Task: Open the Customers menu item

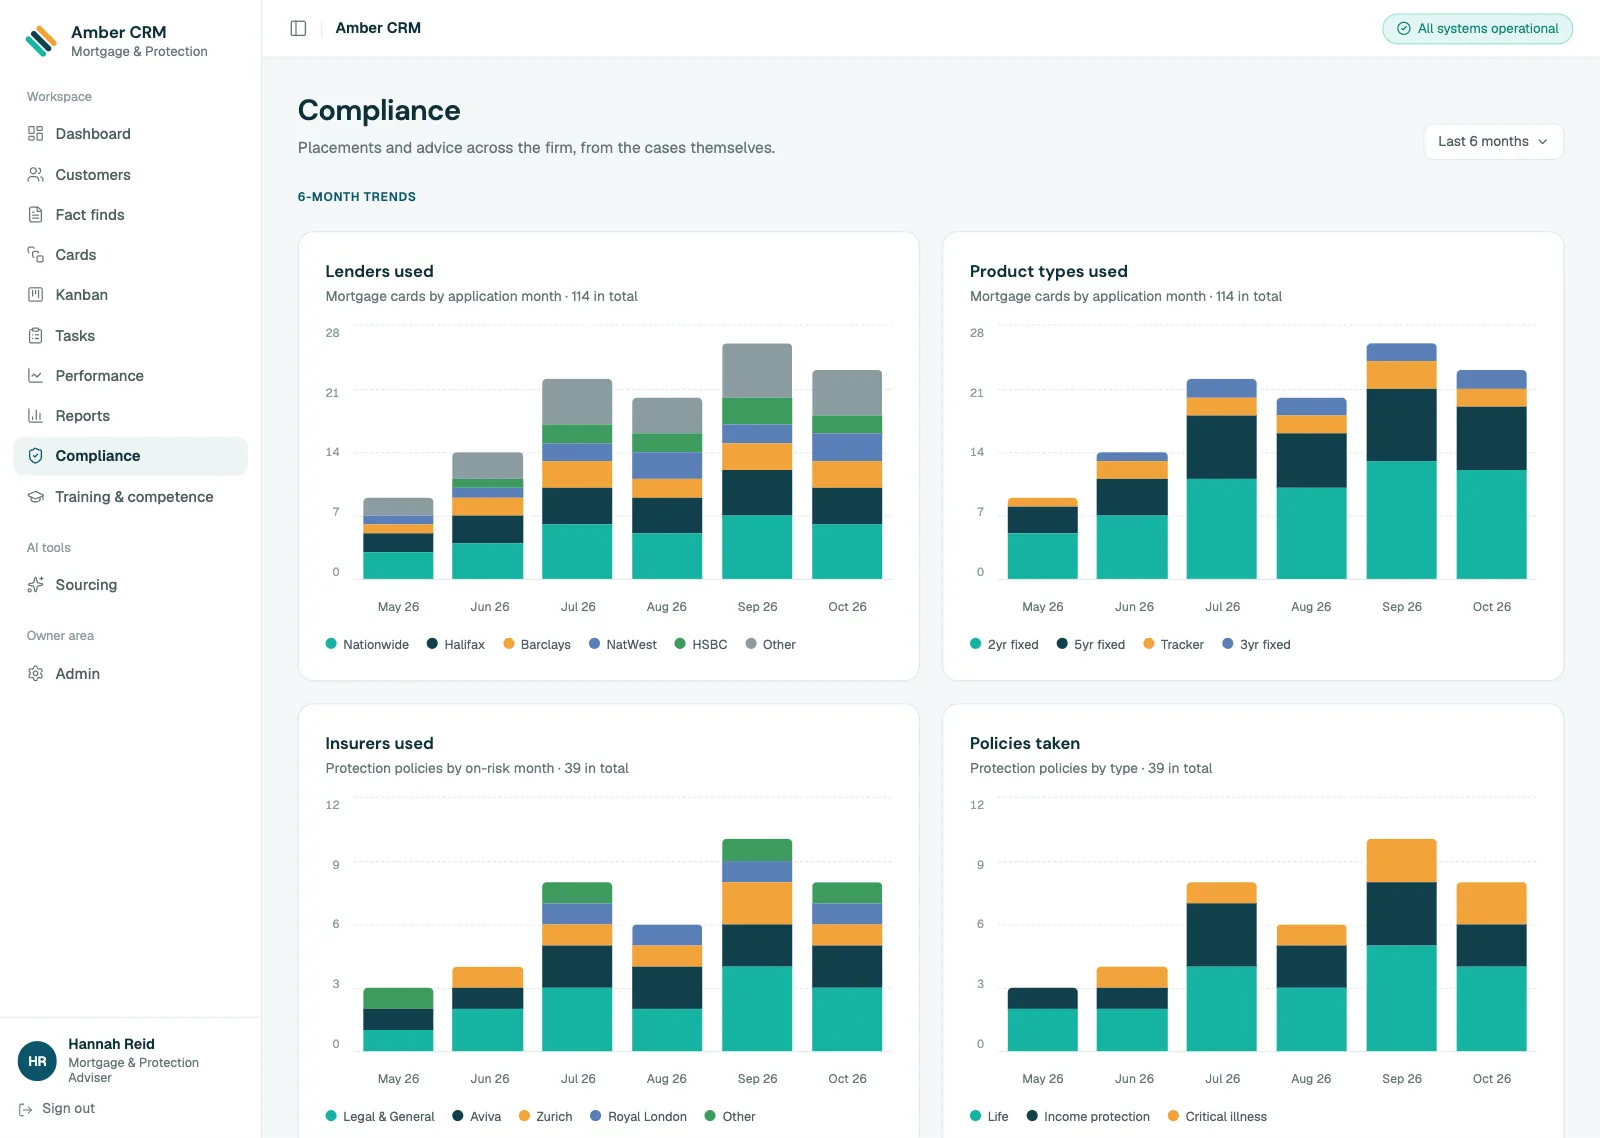Action: click(x=130, y=175)
